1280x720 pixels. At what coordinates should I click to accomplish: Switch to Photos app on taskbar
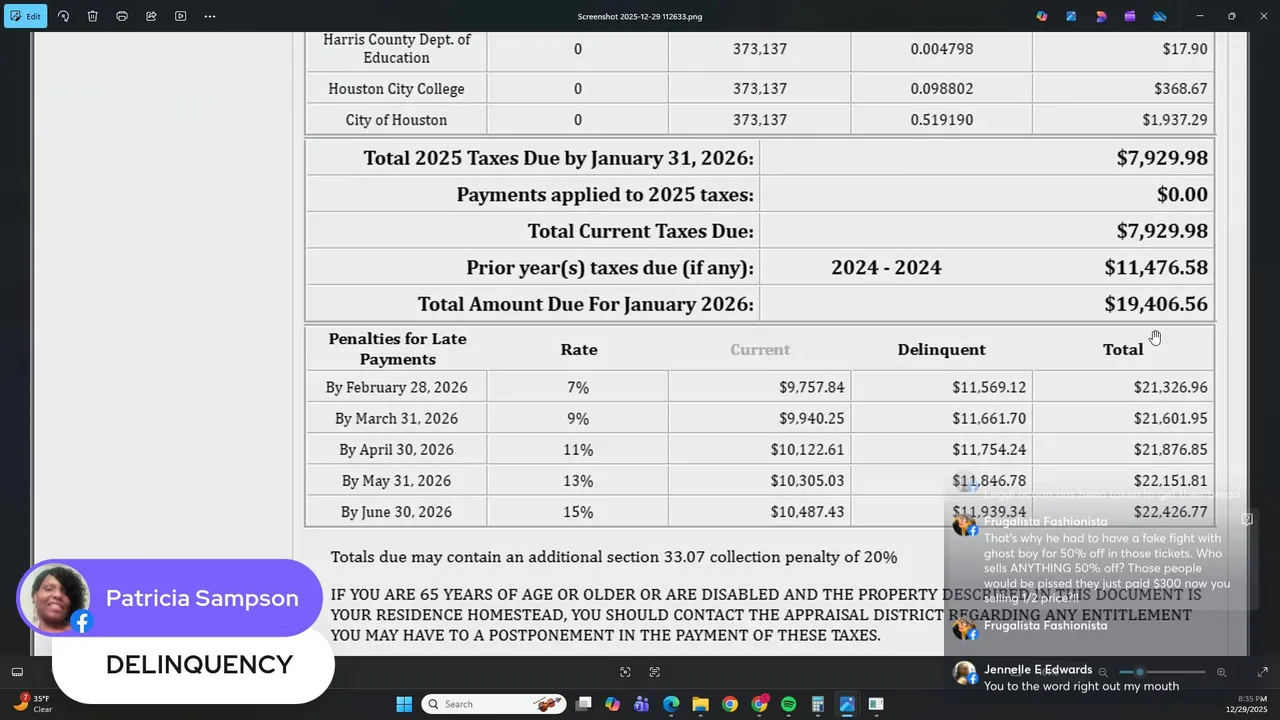[847, 704]
